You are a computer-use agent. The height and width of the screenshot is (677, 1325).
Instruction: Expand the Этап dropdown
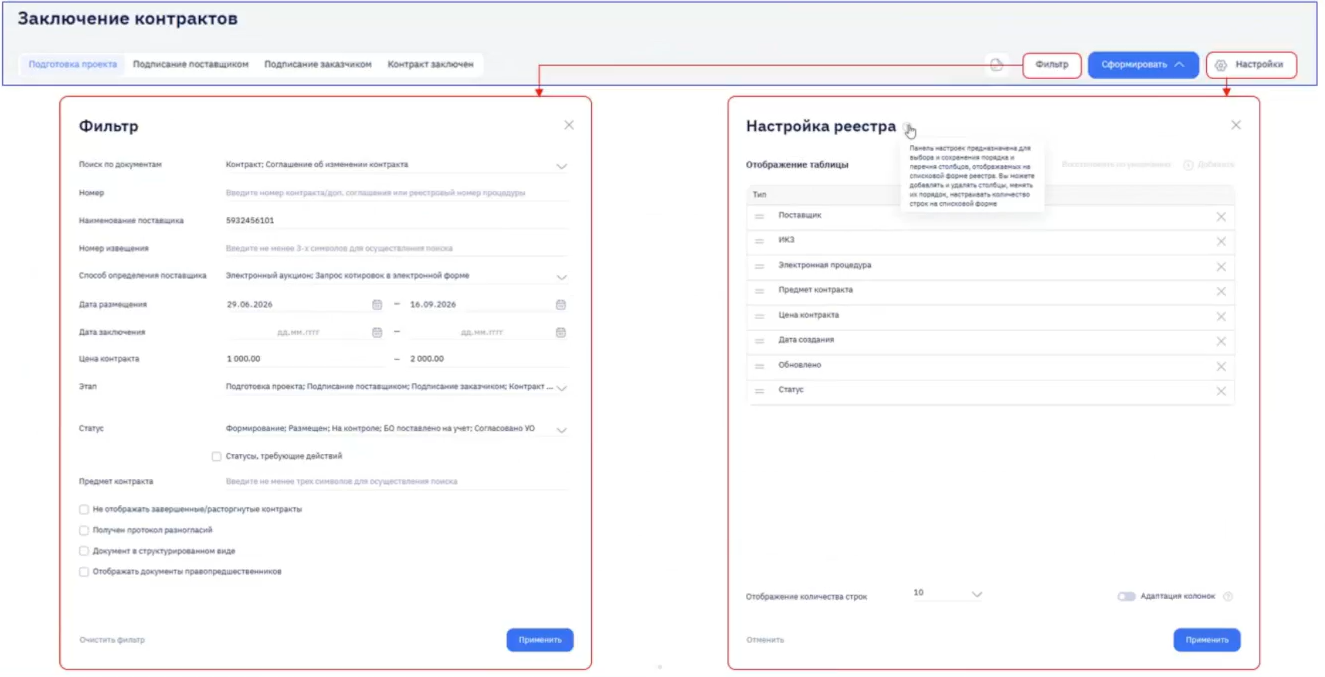561,388
